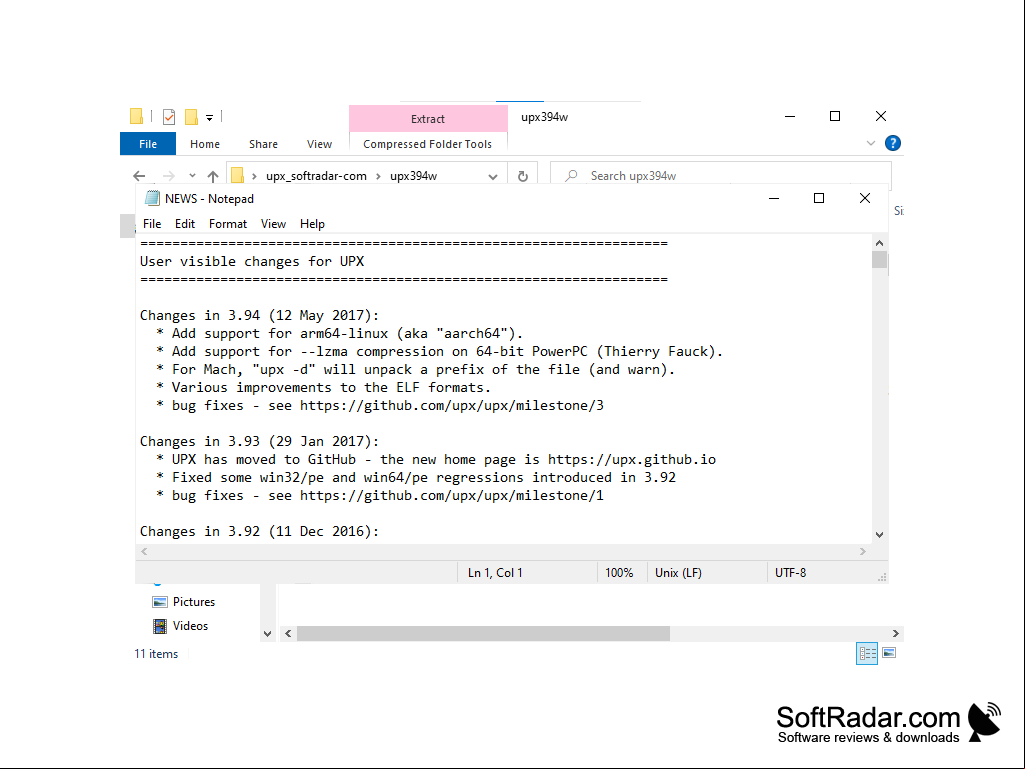Click the resize grip in Notepad's status bar
The width and height of the screenshot is (1025, 769).
pyautogui.click(x=882, y=577)
